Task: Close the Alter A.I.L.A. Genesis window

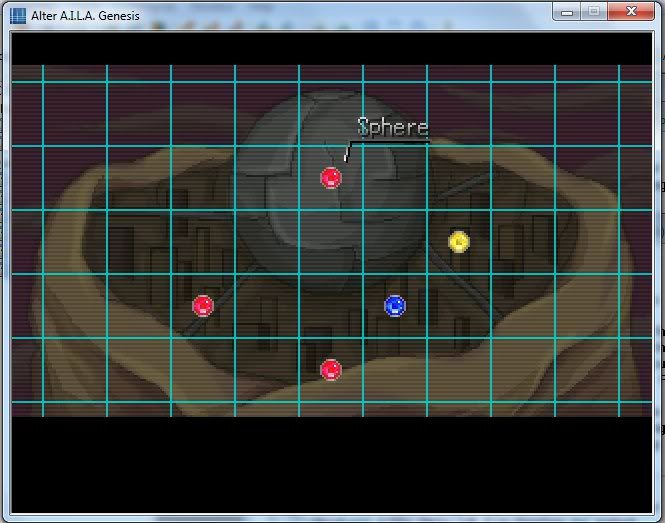Action: (x=631, y=11)
